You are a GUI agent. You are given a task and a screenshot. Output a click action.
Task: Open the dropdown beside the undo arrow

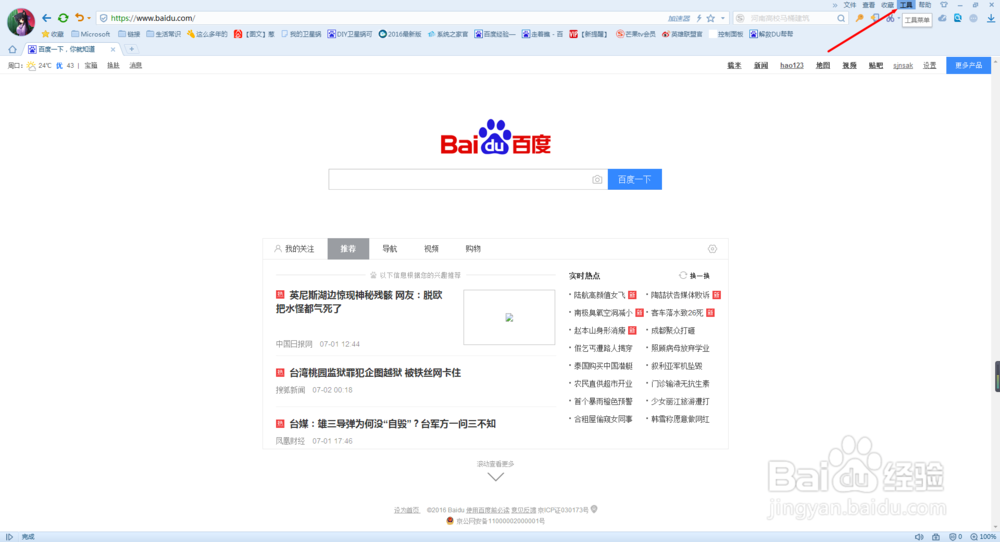89,18
